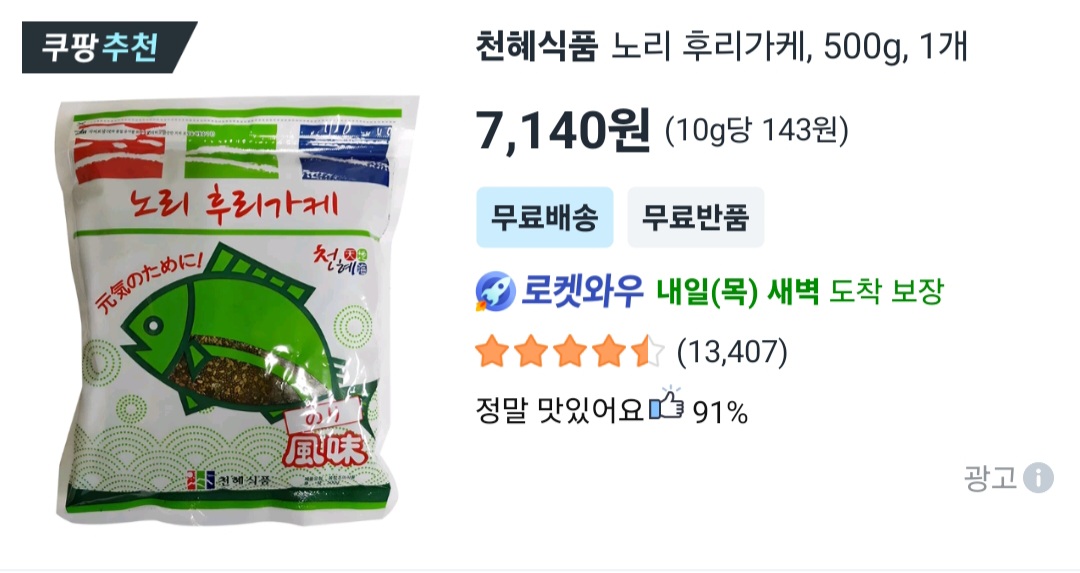Screen dimensions: 1080x573
Task: Click the half-filled fifth rating star
Action: point(647,351)
